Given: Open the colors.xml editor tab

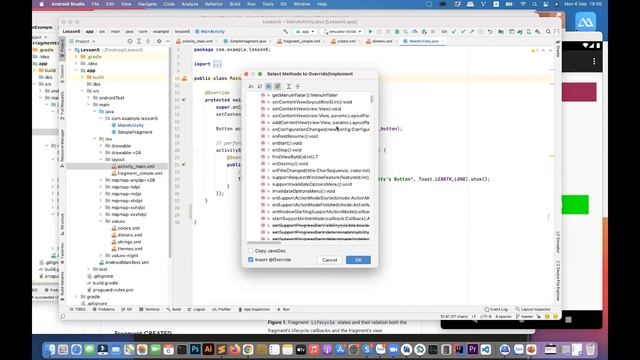Looking at the screenshot, I should [x=346, y=41].
